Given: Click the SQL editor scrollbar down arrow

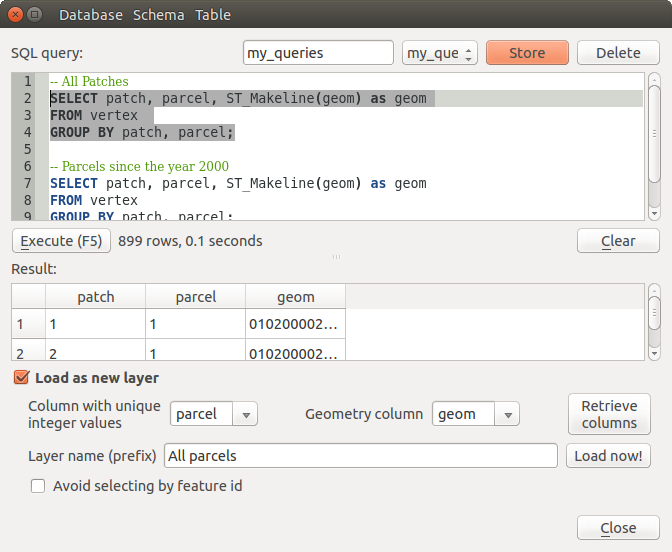Looking at the screenshot, I should tap(654, 213).
